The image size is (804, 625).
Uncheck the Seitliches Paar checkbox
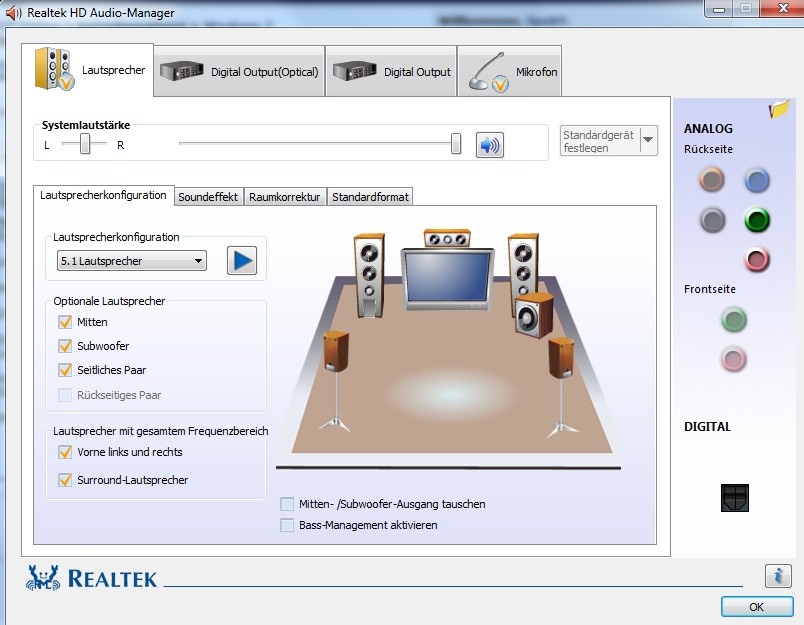(x=65, y=370)
